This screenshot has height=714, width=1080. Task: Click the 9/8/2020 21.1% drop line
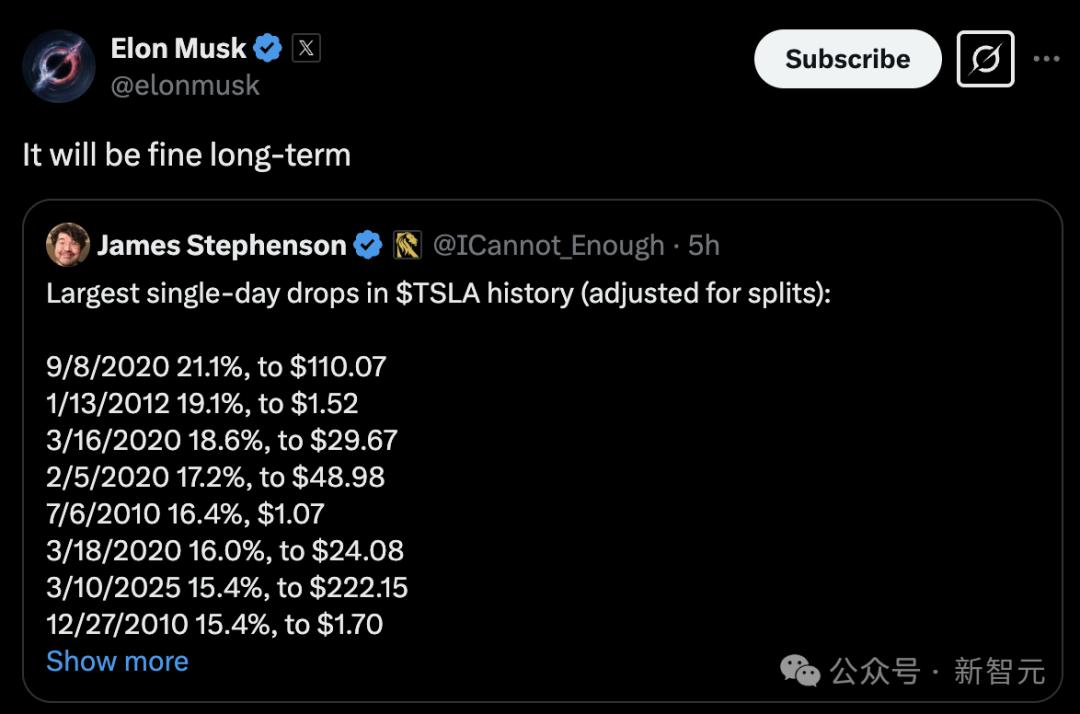coord(216,367)
